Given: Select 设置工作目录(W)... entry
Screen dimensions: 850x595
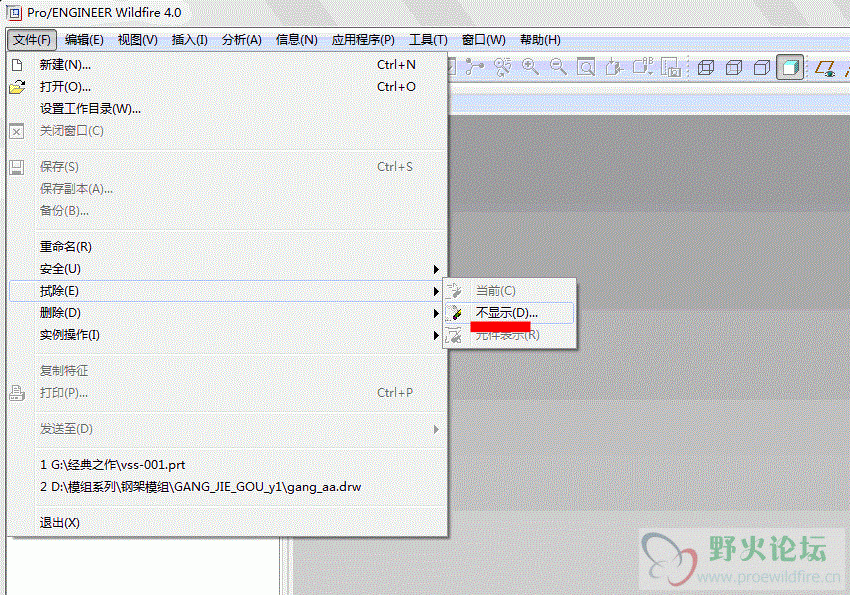Looking at the screenshot, I should (228, 109).
